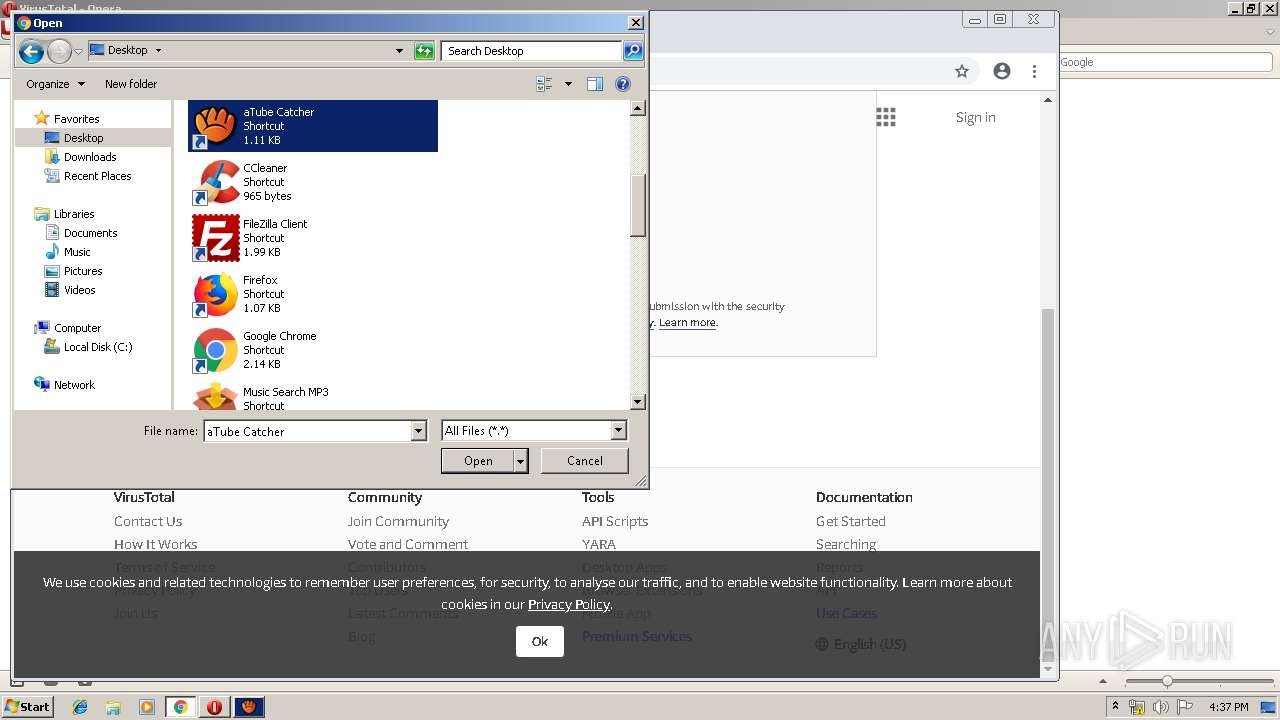Image resolution: width=1280 pixels, height=720 pixels.
Task: Open the help icon in dialog toolbar
Action: [x=623, y=84]
